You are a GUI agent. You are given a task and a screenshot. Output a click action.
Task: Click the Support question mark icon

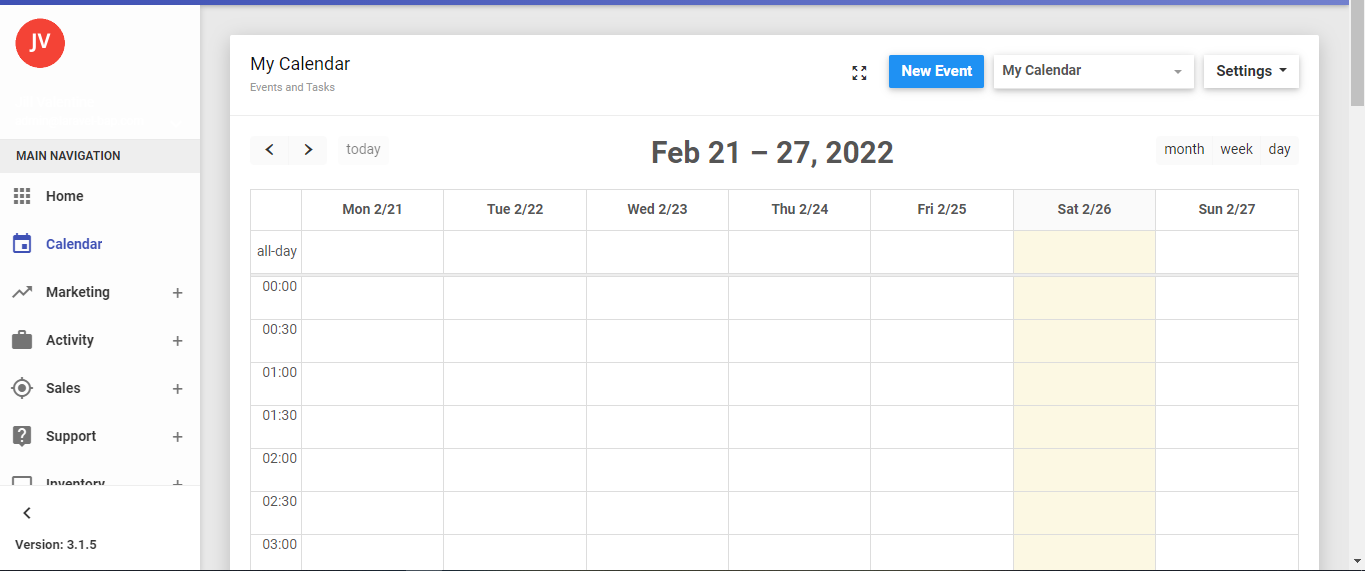[x=22, y=436]
